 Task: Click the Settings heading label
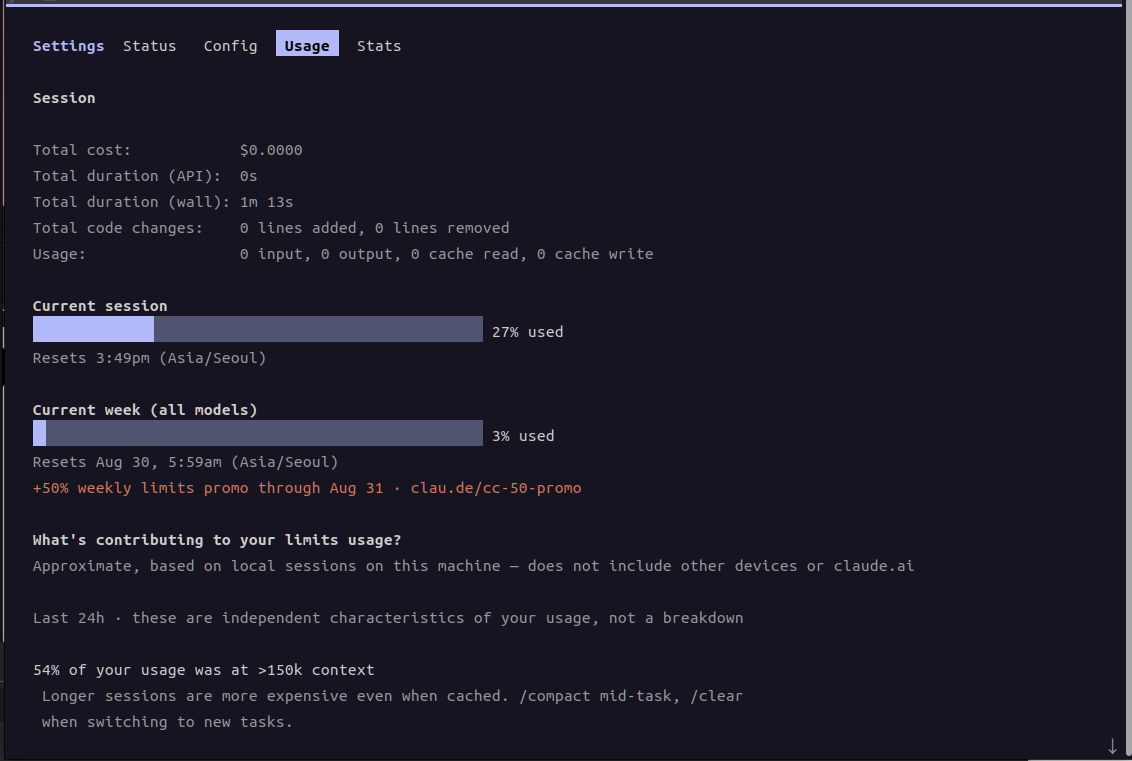pyautogui.click(x=69, y=45)
